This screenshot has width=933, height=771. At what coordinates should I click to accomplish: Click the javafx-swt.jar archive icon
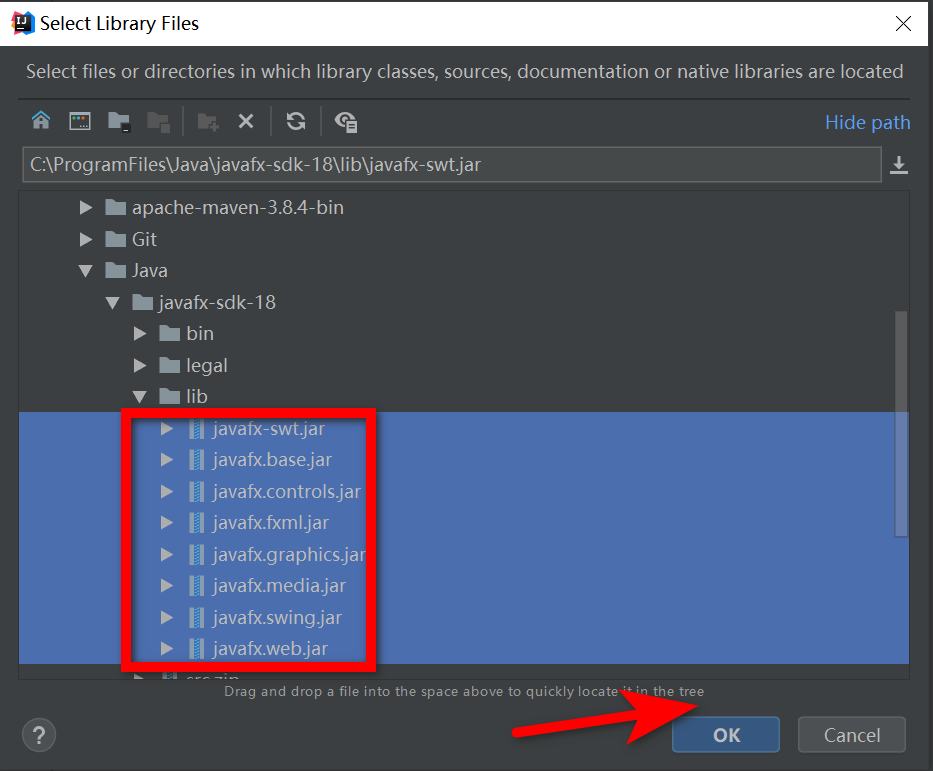point(196,429)
